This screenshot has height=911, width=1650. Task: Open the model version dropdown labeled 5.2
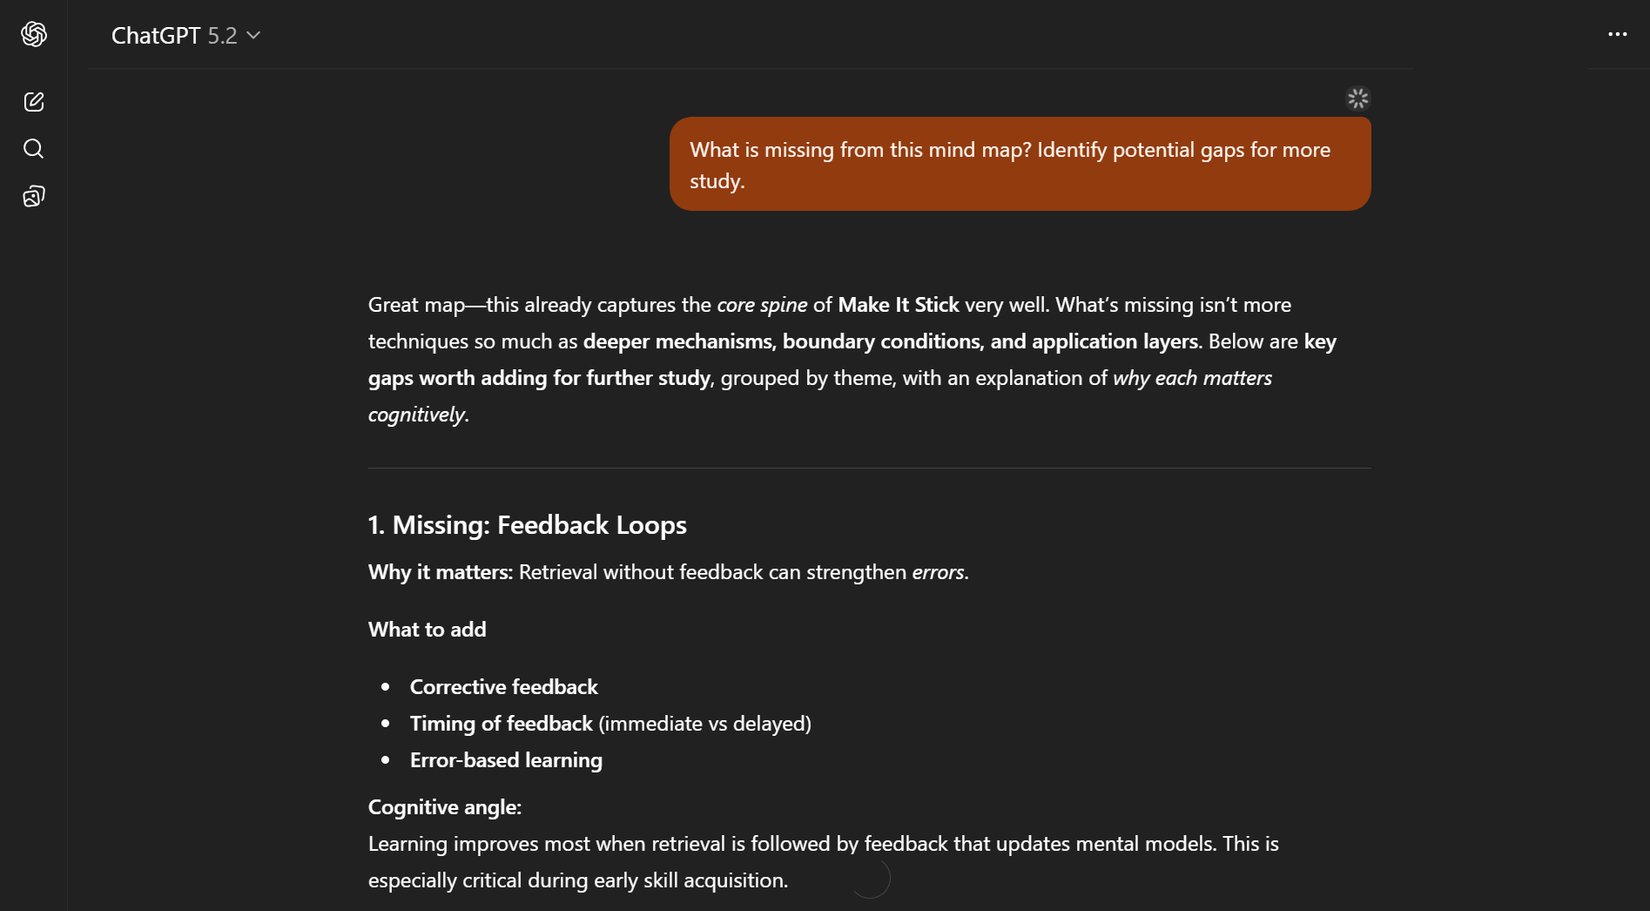(x=222, y=35)
